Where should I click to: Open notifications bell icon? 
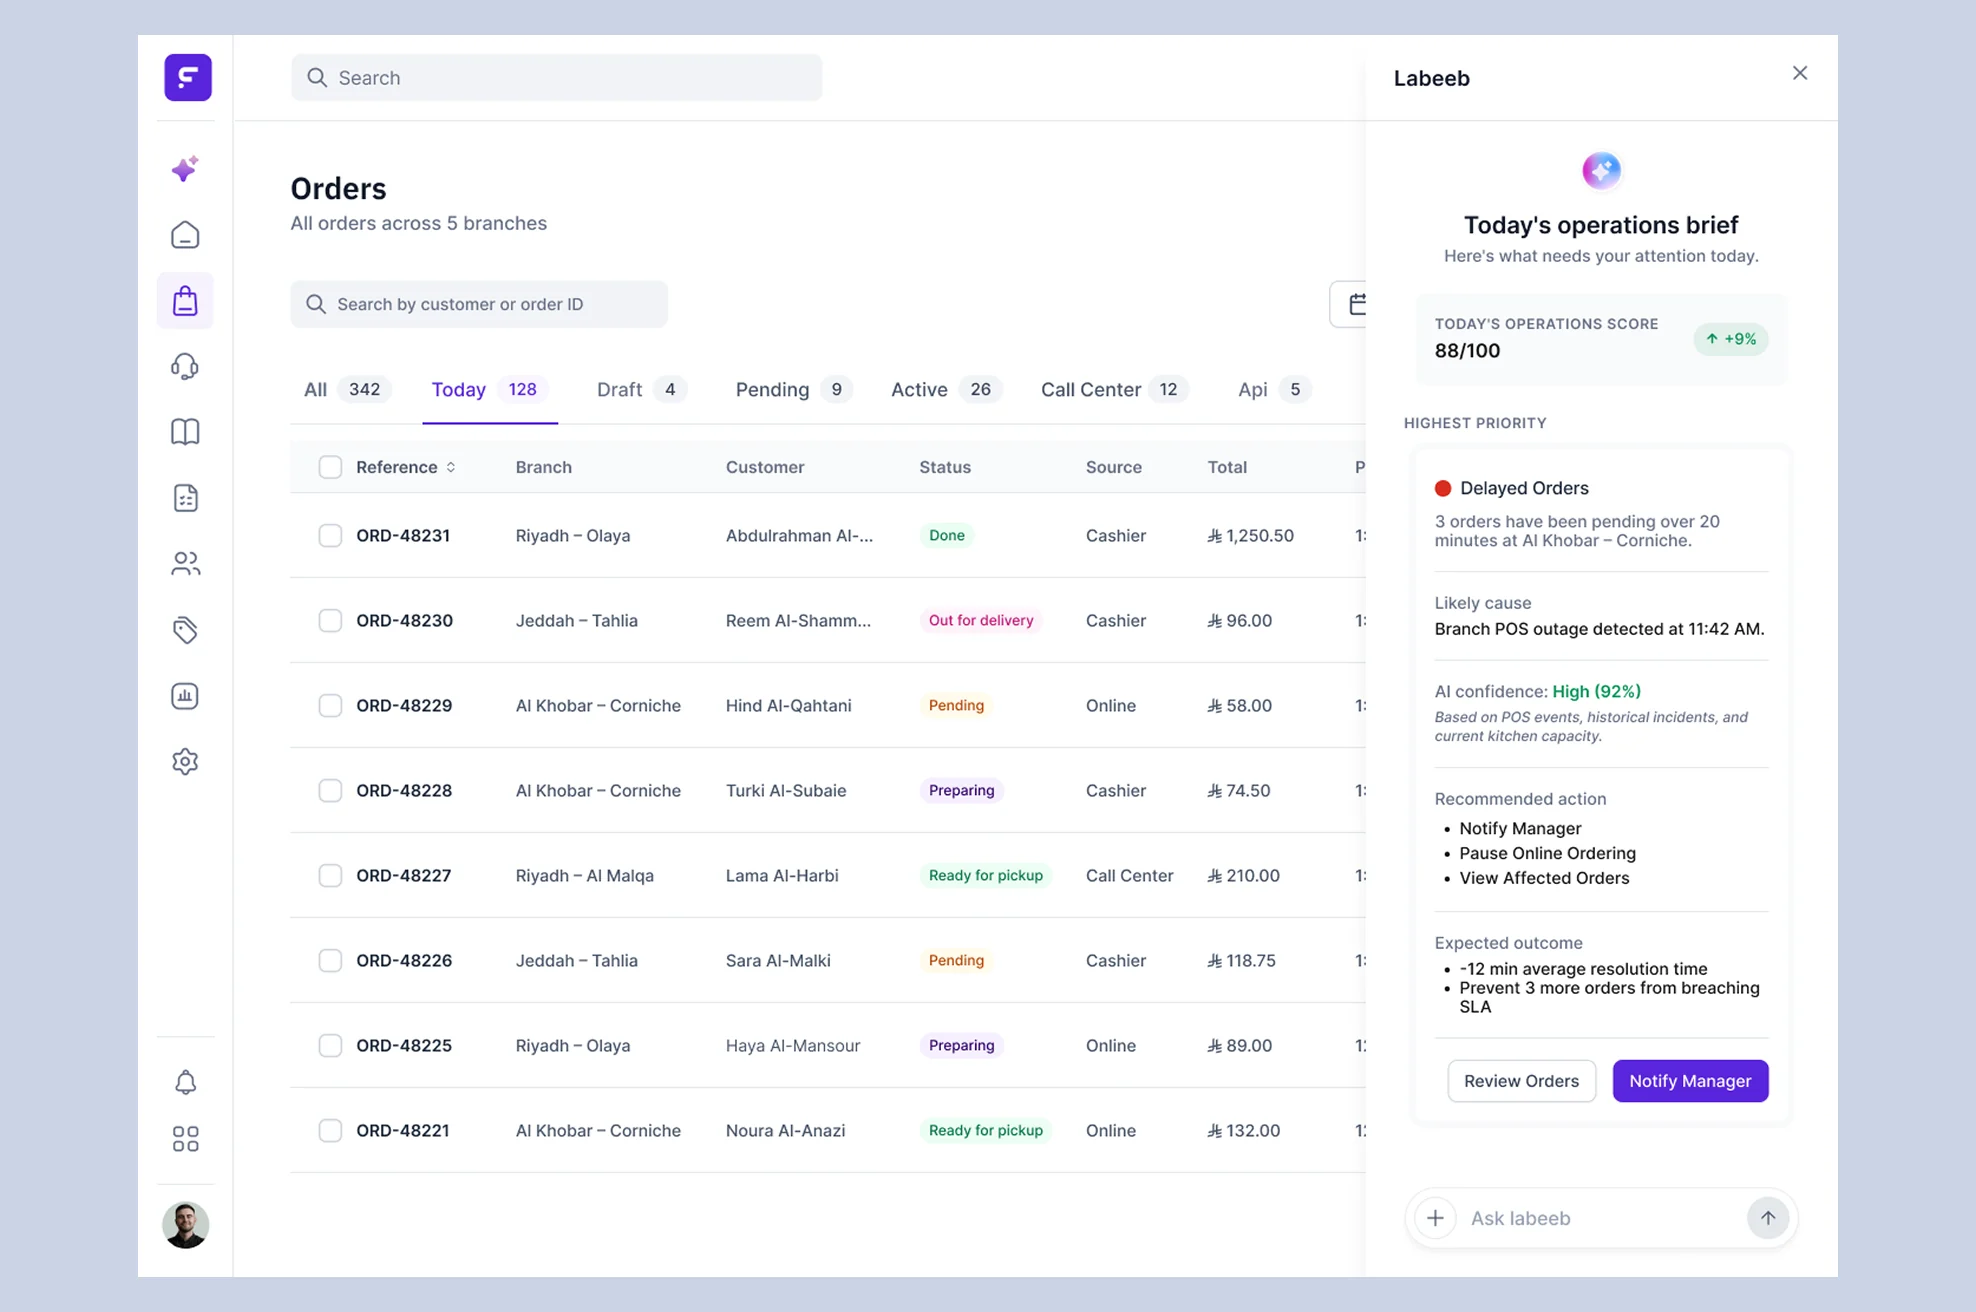[185, 1082]
